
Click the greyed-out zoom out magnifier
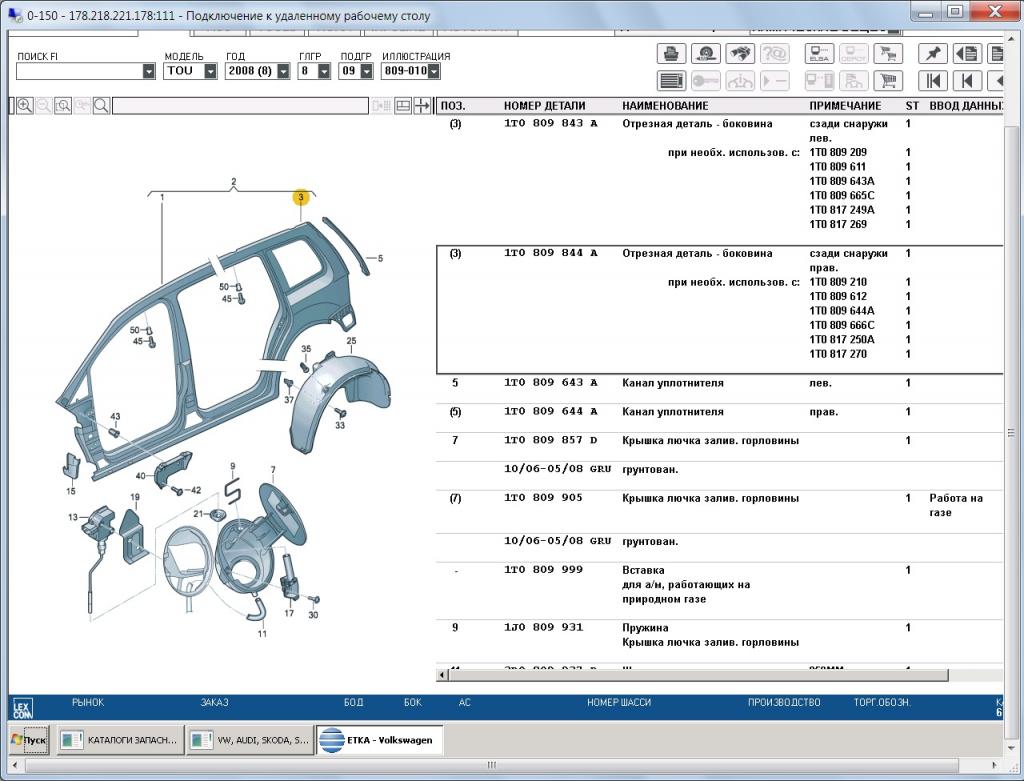pos(44,106)
